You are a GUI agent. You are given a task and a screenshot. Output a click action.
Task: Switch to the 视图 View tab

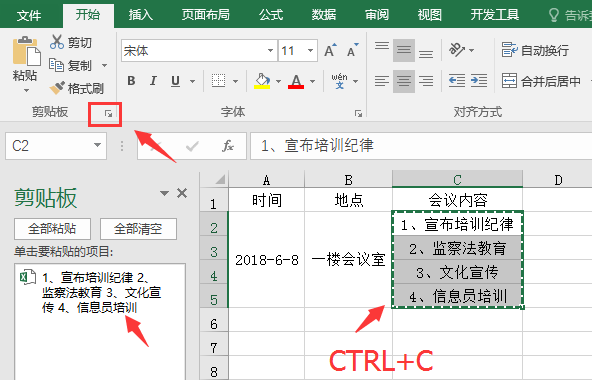pyautogui.click(x=430, y=15)
